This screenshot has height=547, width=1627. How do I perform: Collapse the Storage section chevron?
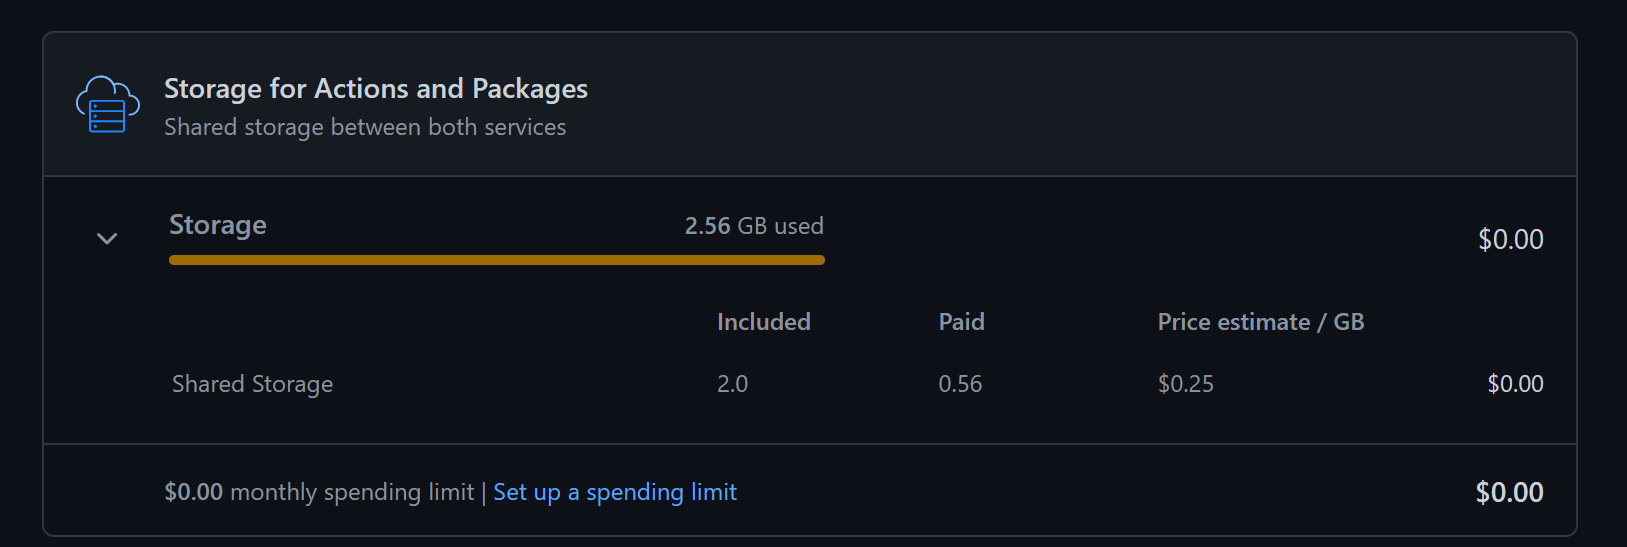tap(107, 238)
